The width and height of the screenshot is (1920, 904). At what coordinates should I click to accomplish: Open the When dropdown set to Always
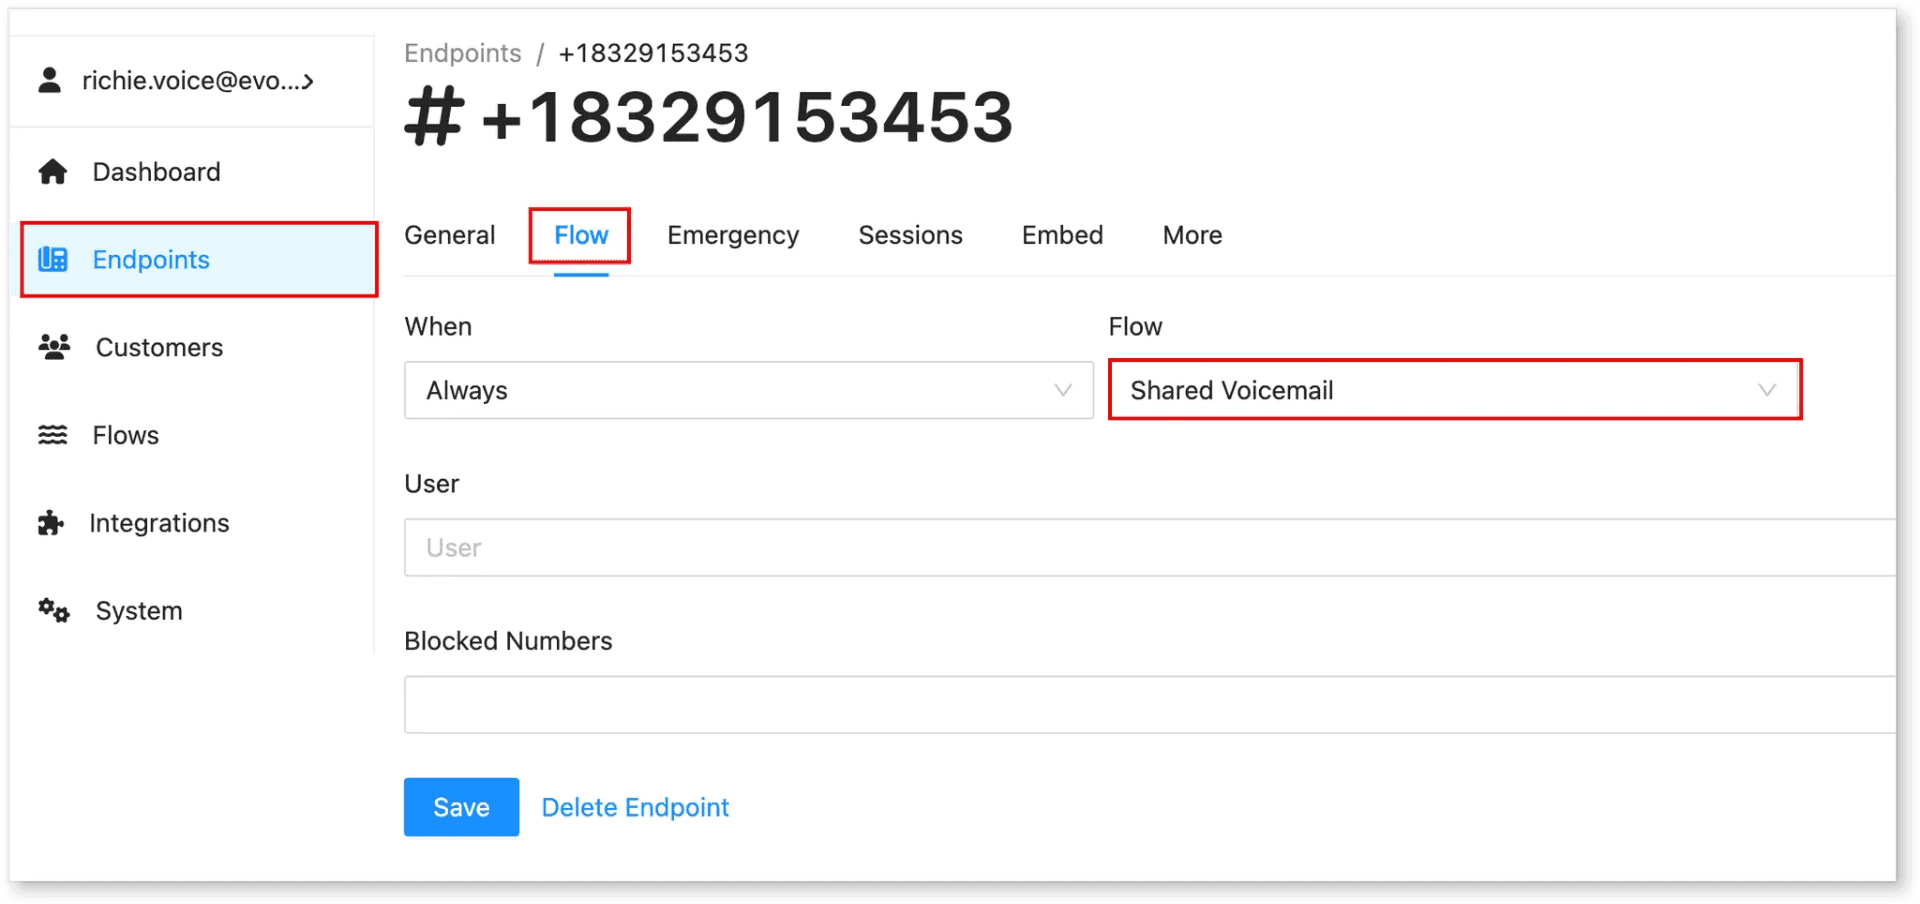click(x=749, y=390)
